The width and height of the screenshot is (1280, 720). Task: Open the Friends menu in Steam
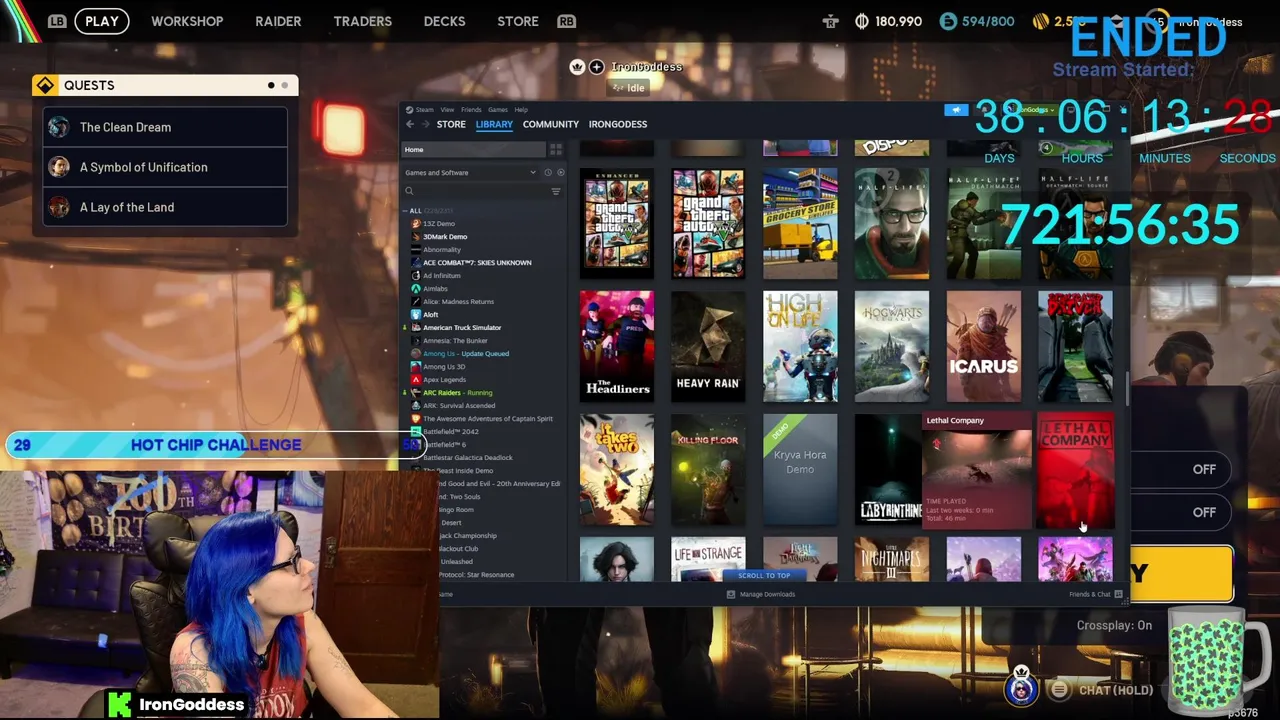click(471, 110)
